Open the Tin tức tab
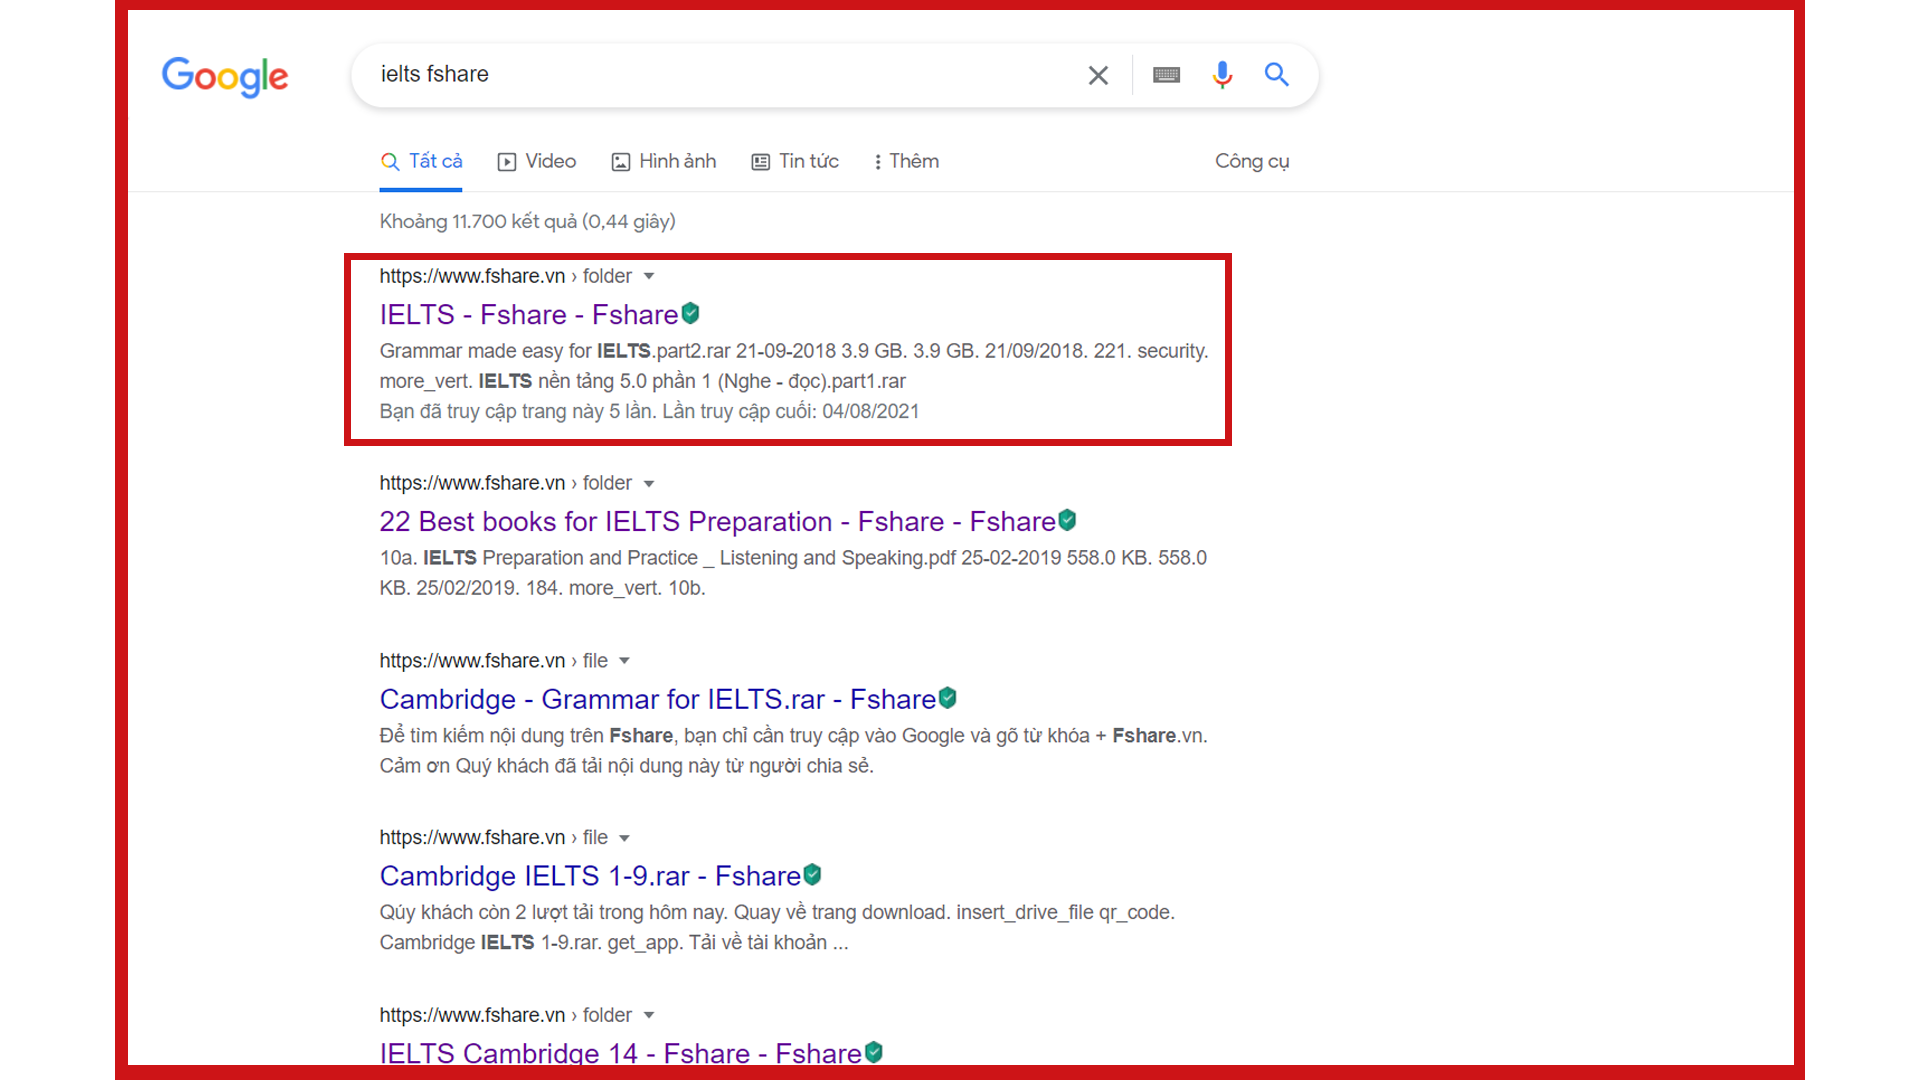This screenshot has width=1920, height=1080. (795, 161)
